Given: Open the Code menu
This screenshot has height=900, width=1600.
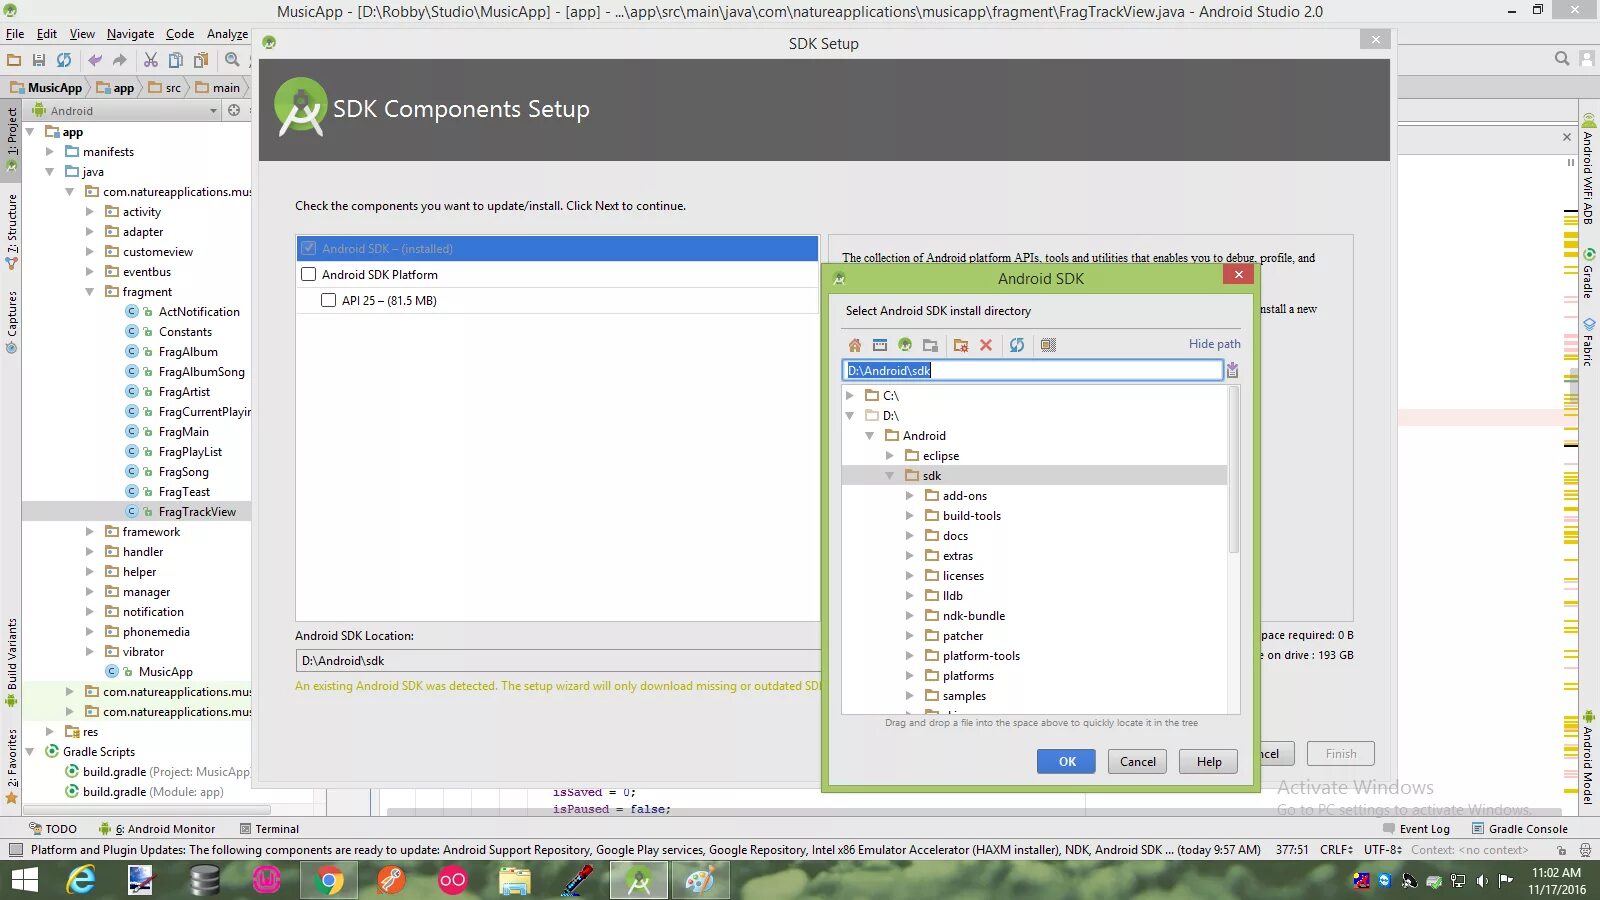Looking at the screenshot, I should (180, 34).
